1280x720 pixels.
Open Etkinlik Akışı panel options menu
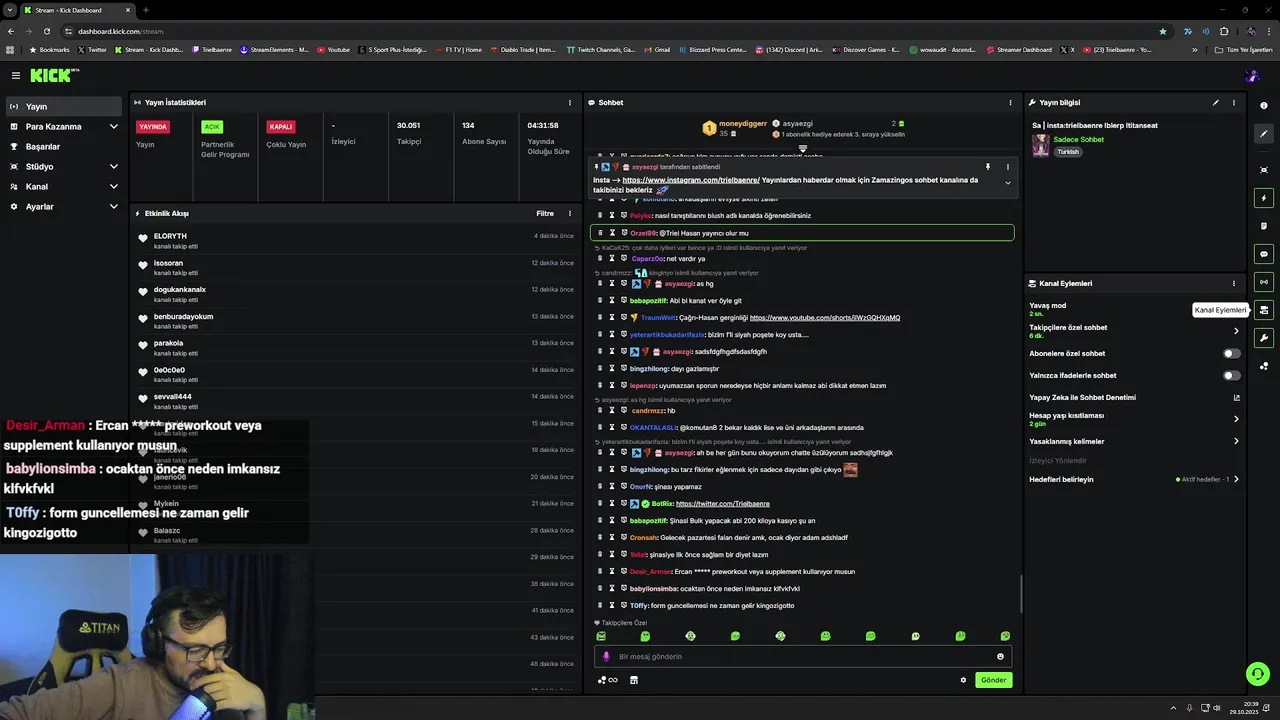pos(570,214)
